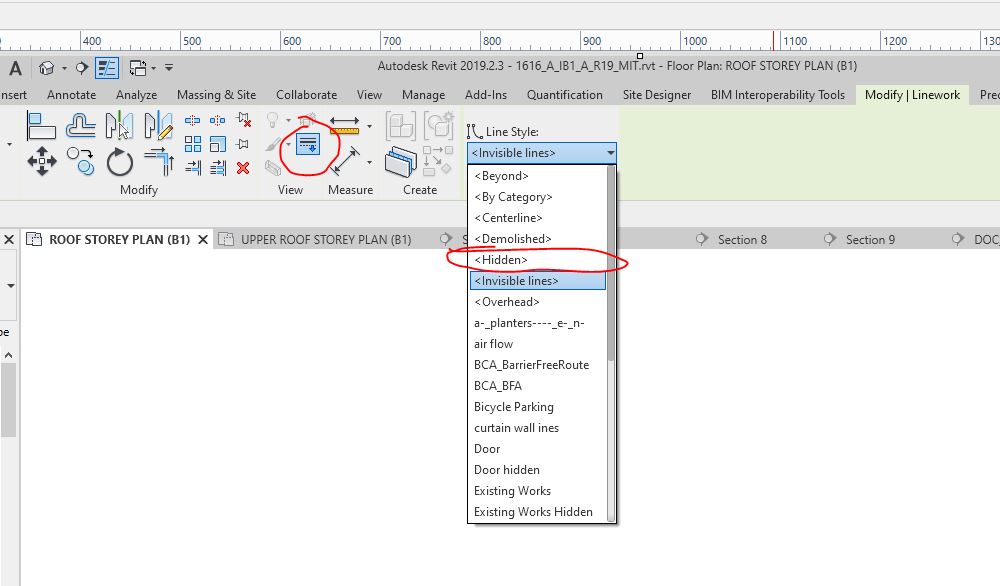Expand the Measure panel dropdown arrow
This screenshot has width=1000, height=586.
tap(369, 126)
